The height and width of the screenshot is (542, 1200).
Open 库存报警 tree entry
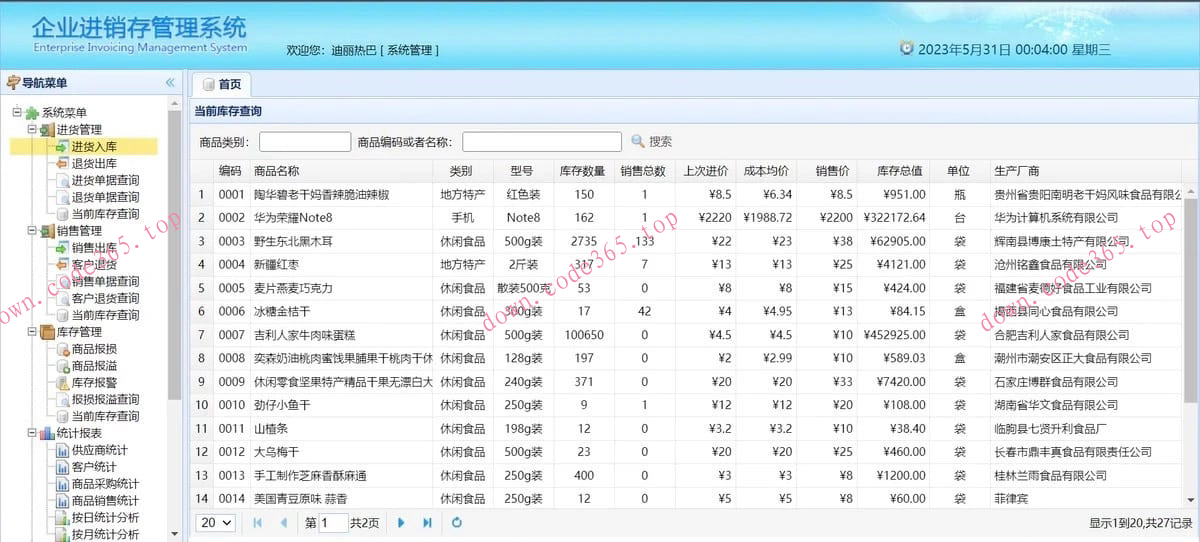92,383
